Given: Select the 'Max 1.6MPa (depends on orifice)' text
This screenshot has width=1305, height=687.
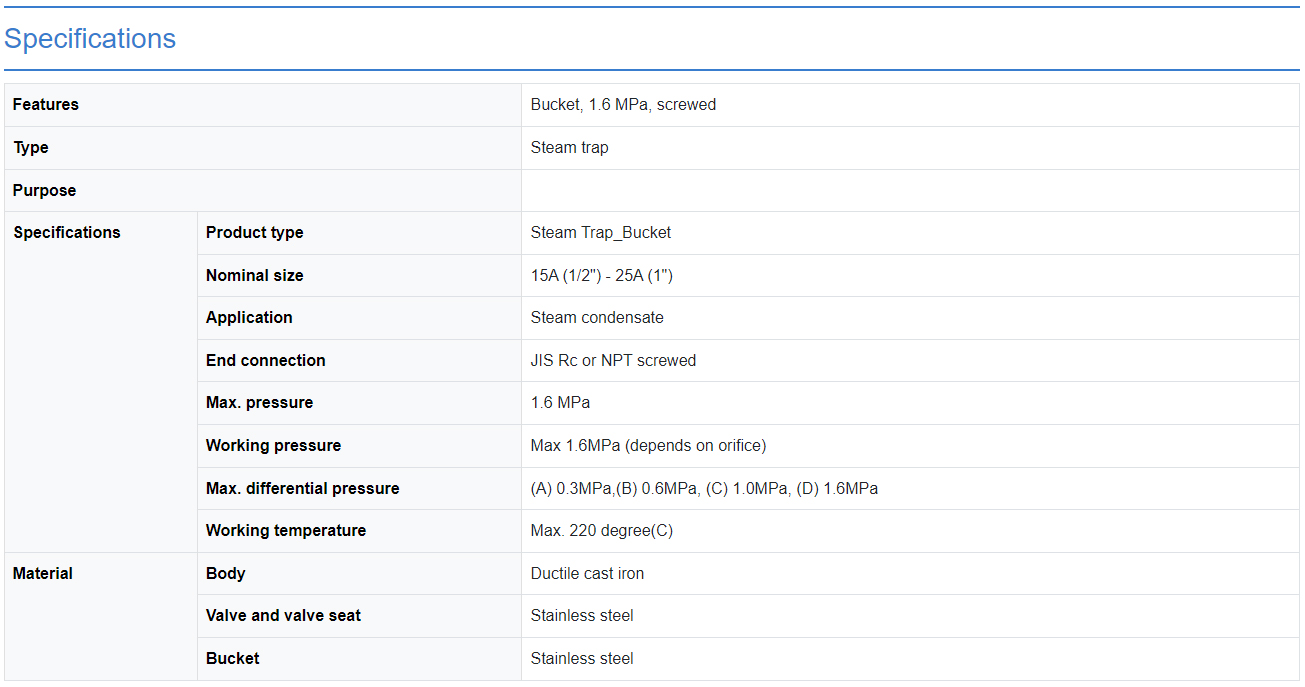Looking at the screenshot, I should (648, 446).
